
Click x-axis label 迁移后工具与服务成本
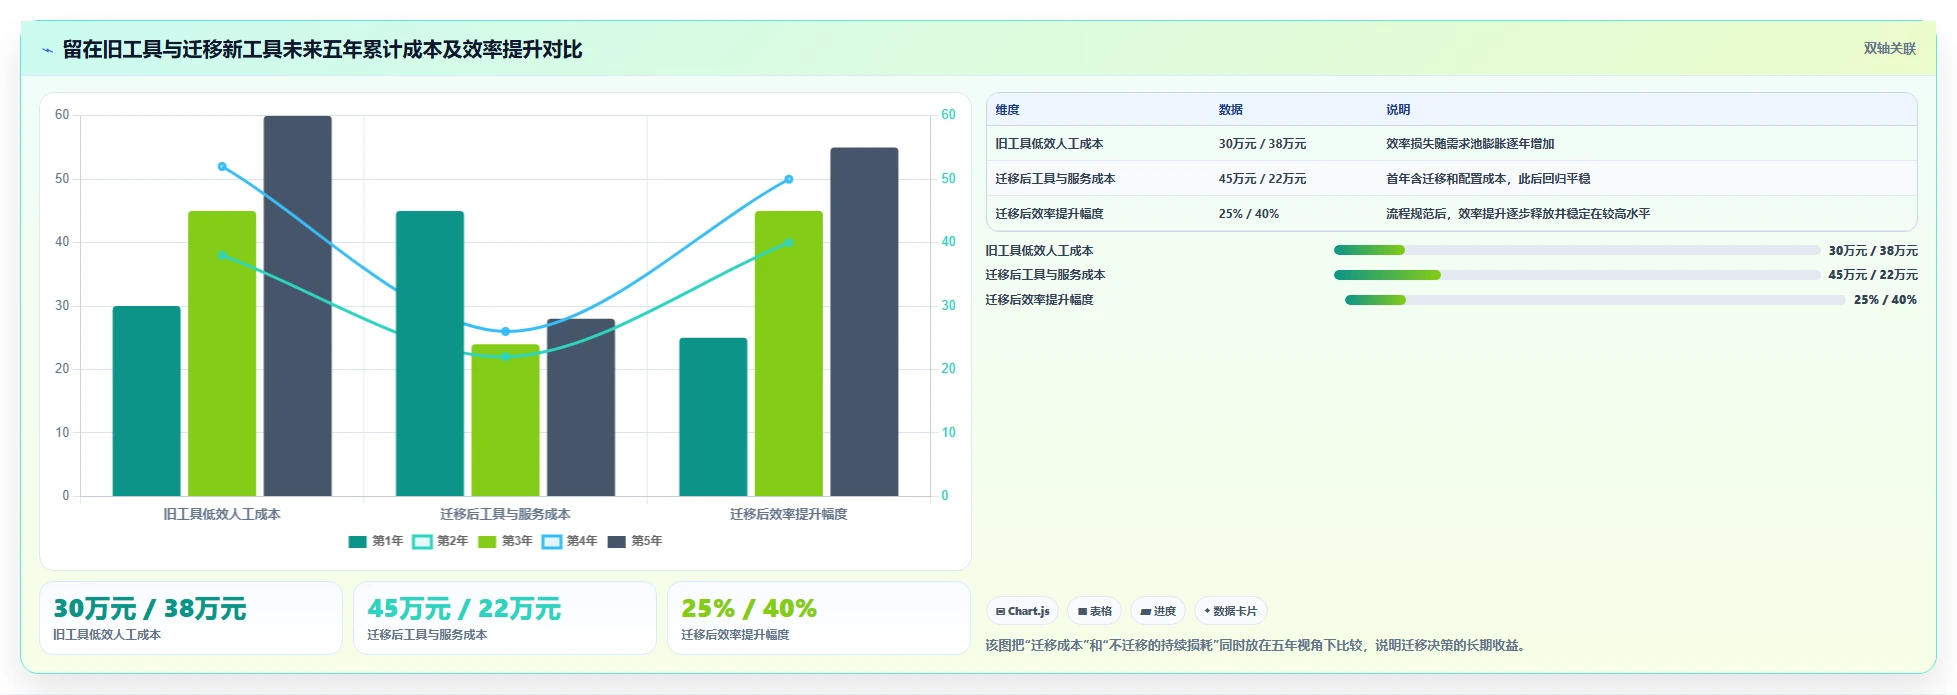click(505, 514)
